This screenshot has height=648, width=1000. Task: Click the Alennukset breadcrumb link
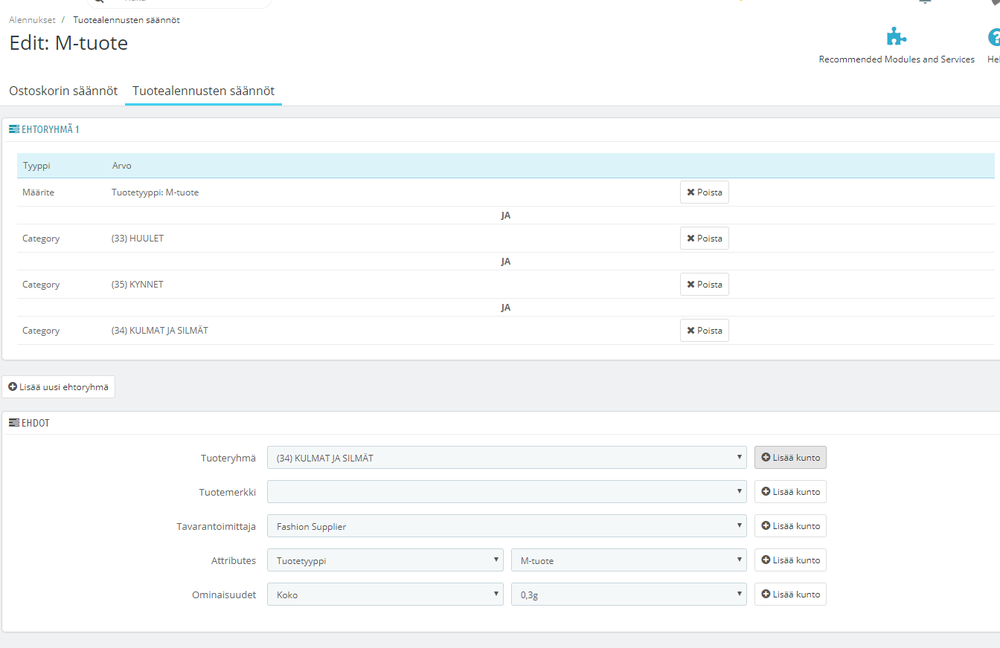pyautogui.click(x=32, y=20)
